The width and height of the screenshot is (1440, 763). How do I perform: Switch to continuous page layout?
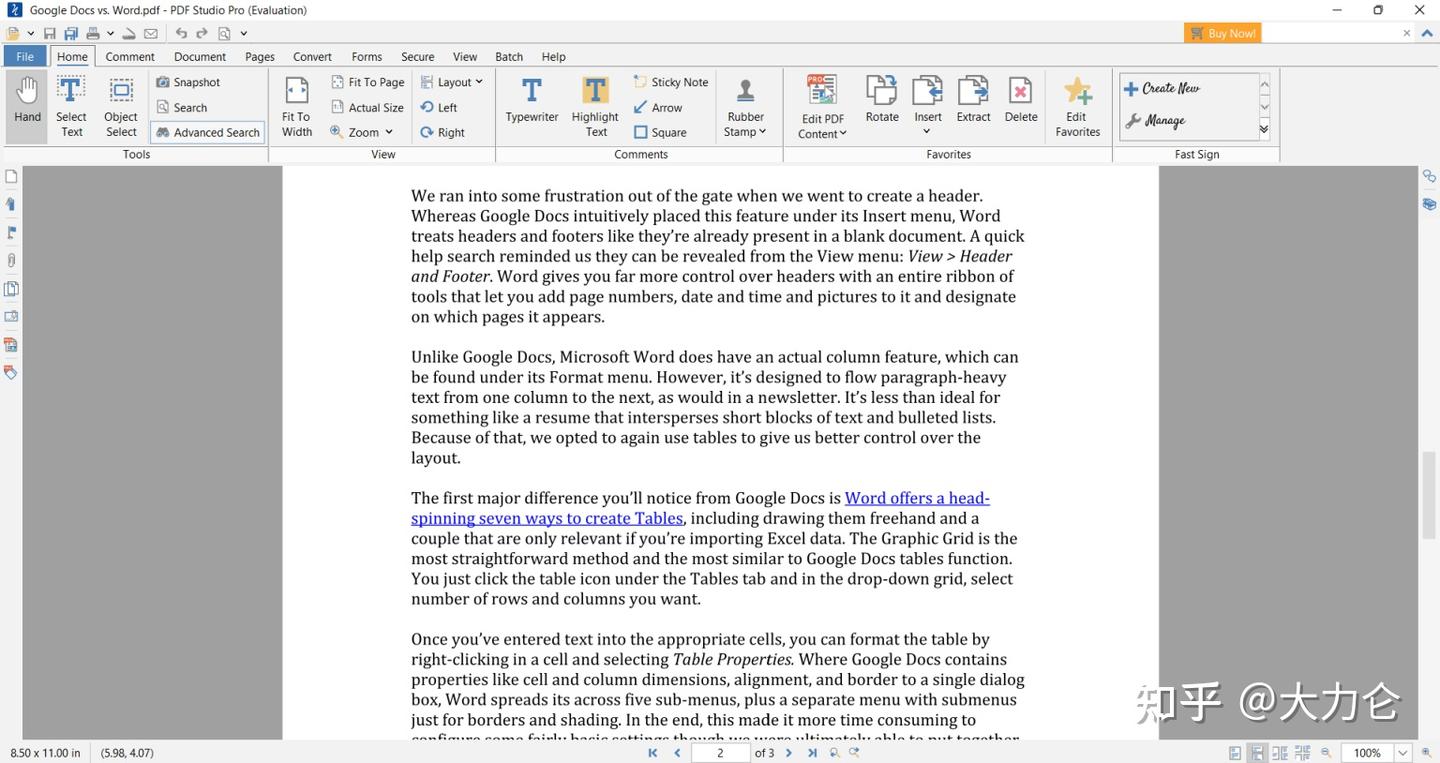pyautogui.click(x=1257, y=753)
